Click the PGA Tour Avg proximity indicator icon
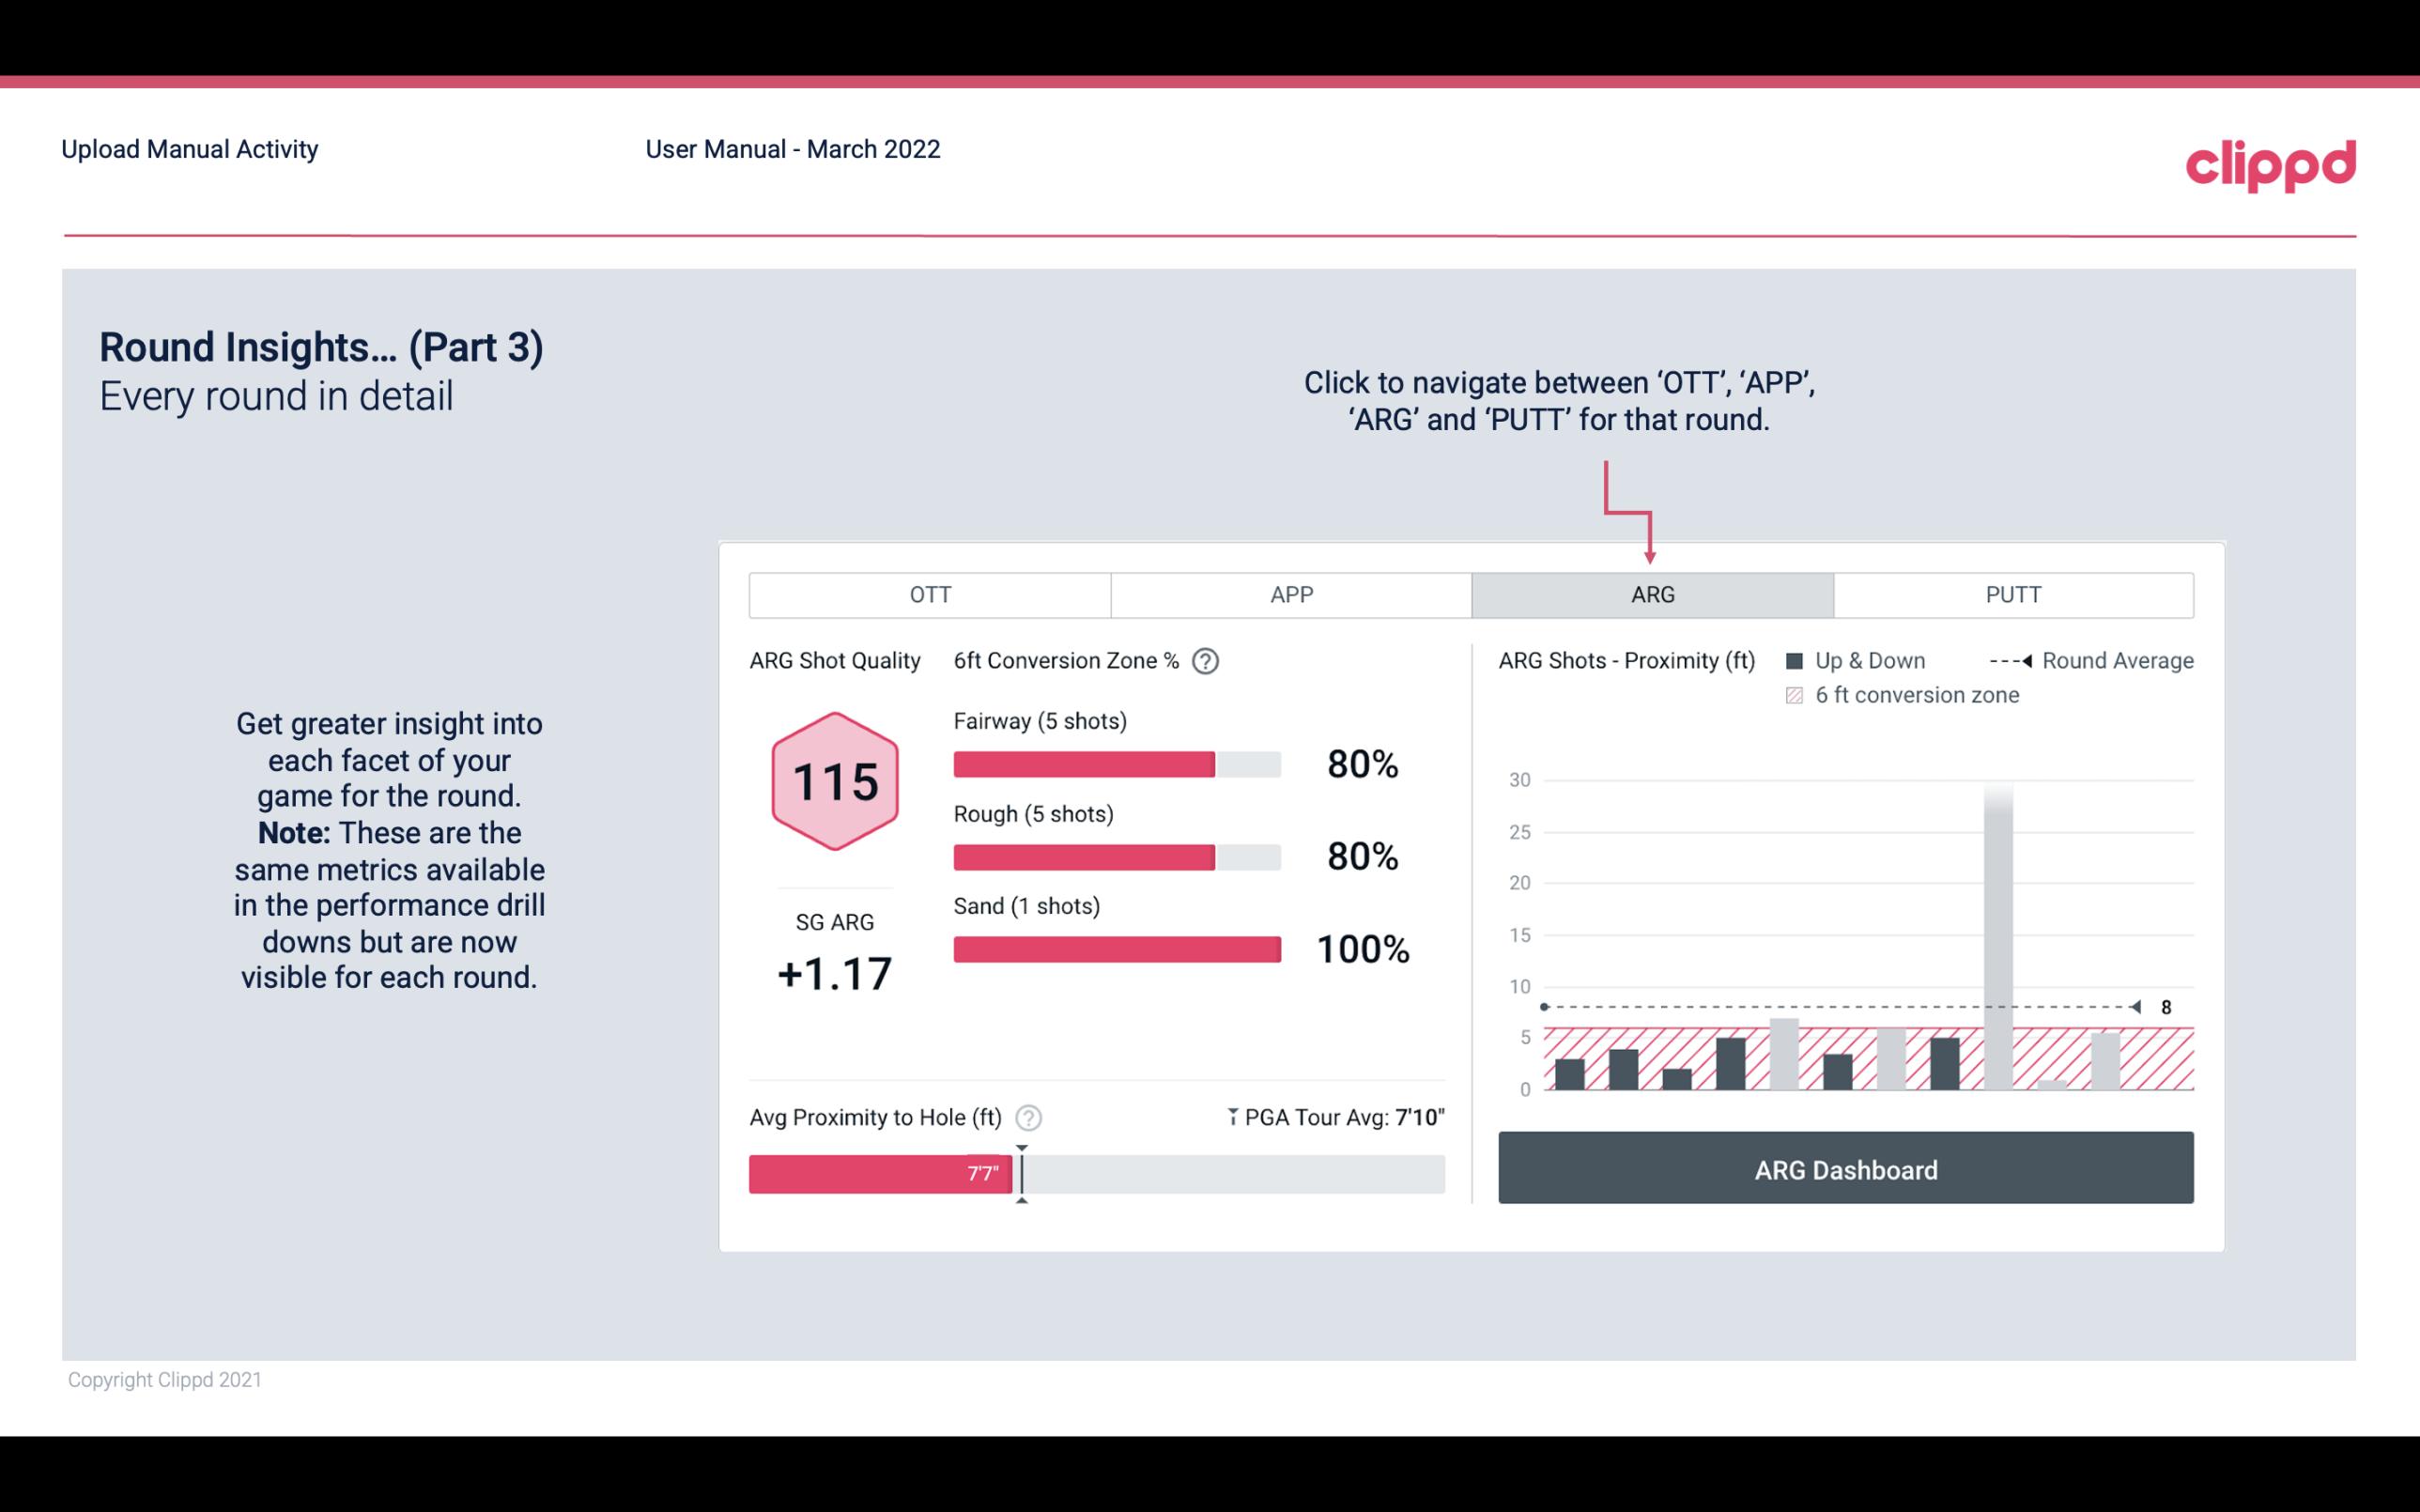Viewport: 2420px width, 1512px height. click(x=1233, y=1117)
